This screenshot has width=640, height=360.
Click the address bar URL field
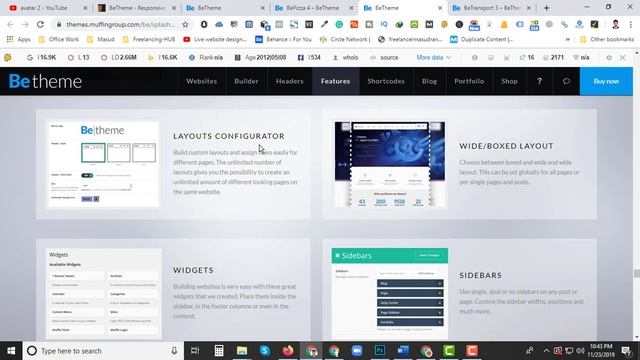pos(120,24)
